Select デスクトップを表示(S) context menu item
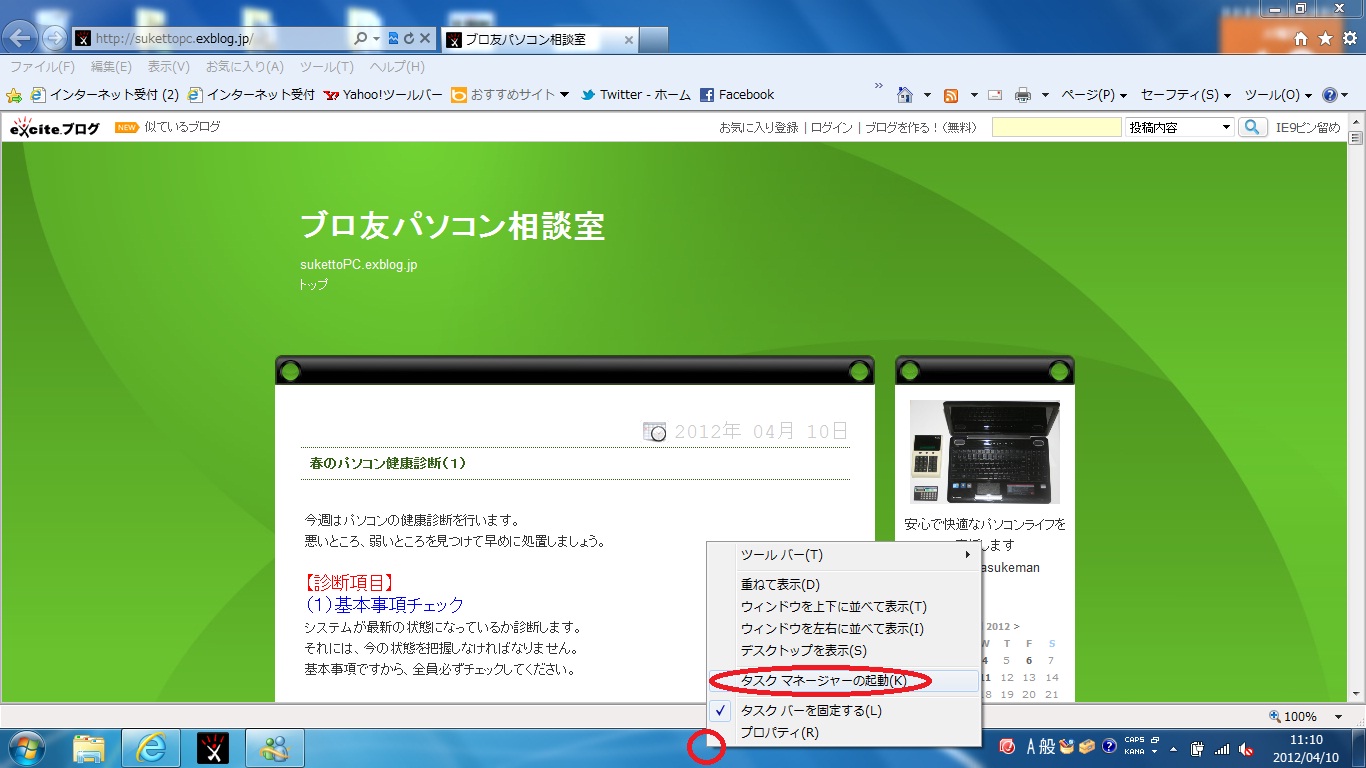Screen dimensions: 1366x768 click(842, 651)
